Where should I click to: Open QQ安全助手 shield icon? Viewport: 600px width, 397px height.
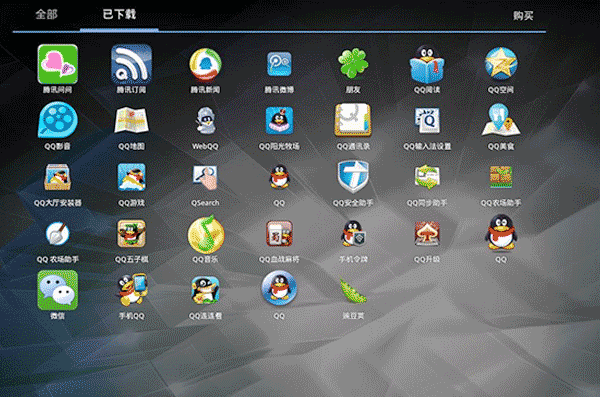click(x=353, y=177)
